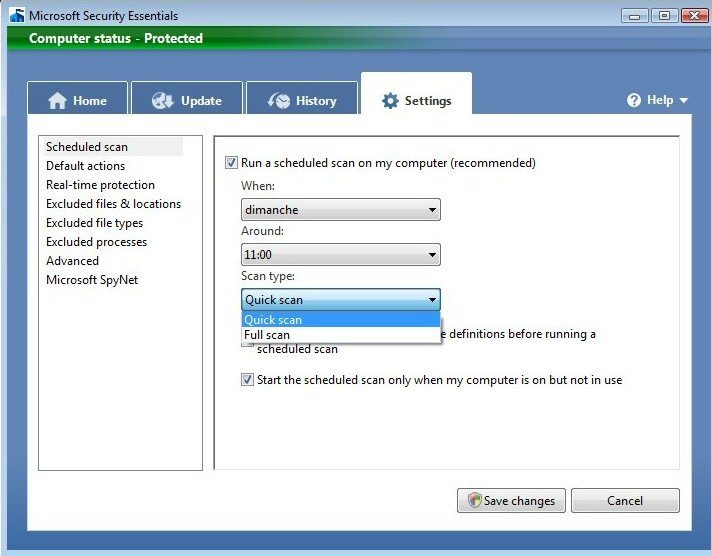Click the Scan type: label

tap(268, 276)
